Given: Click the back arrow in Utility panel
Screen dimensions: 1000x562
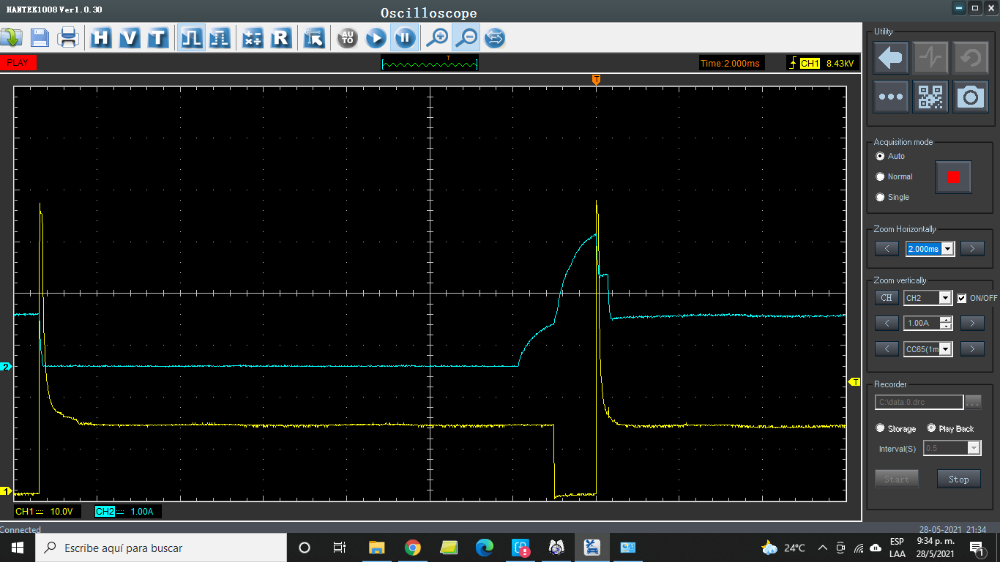Looking at the screenshot, I should point(892,58).
